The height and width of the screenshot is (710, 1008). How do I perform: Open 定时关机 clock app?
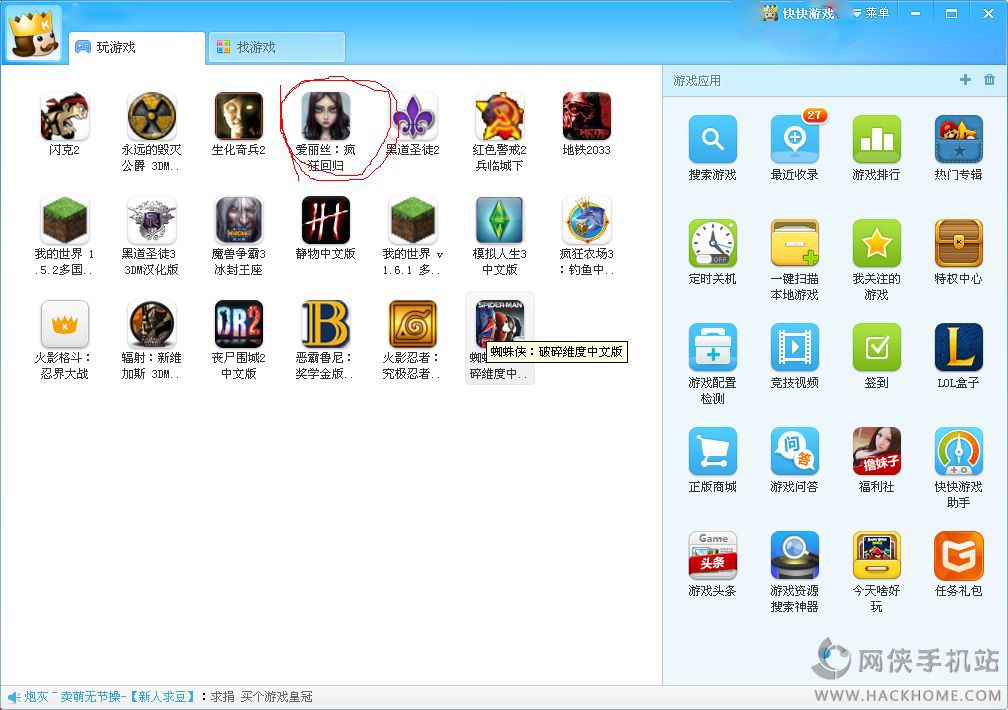pyautogui.click(x=712, y=243)
